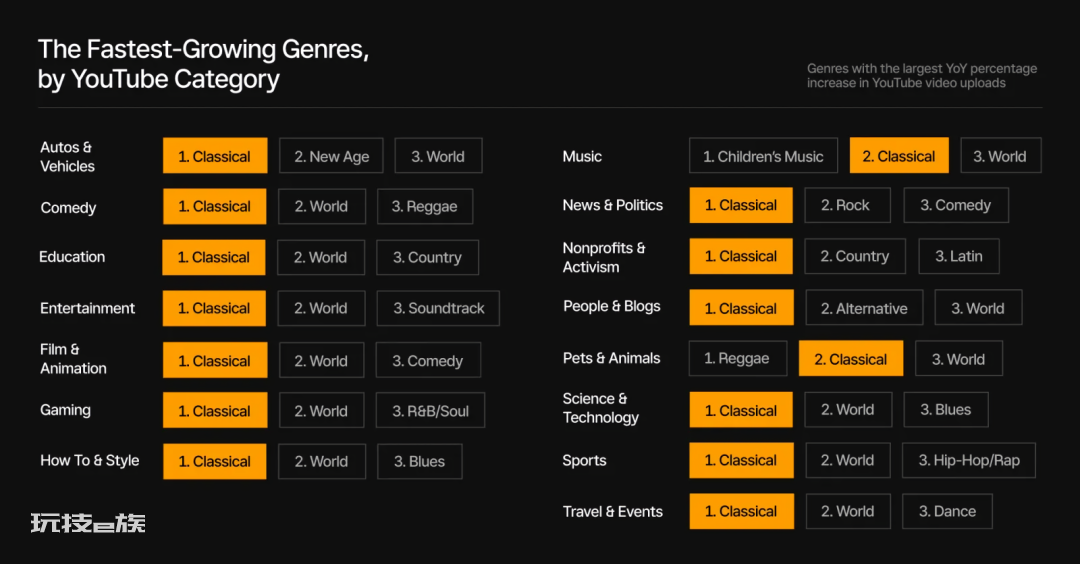The height and width of the screenshot is (564, 1080).
Task: Click the watermark logo in bottom-left corner
Action: 88,523
